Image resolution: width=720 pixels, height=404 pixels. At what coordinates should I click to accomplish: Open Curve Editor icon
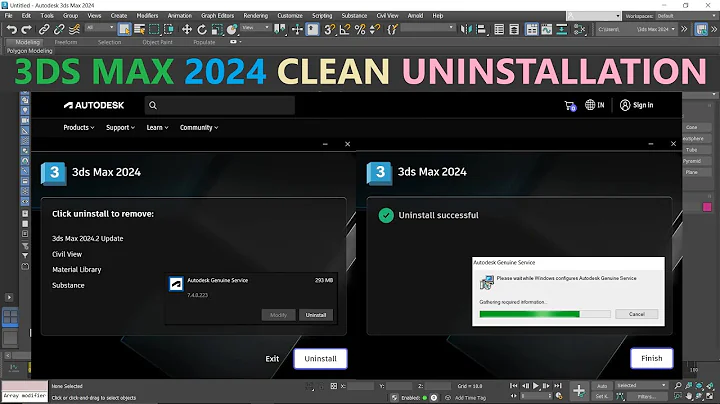pyautogui.click(x=547, y=29)
